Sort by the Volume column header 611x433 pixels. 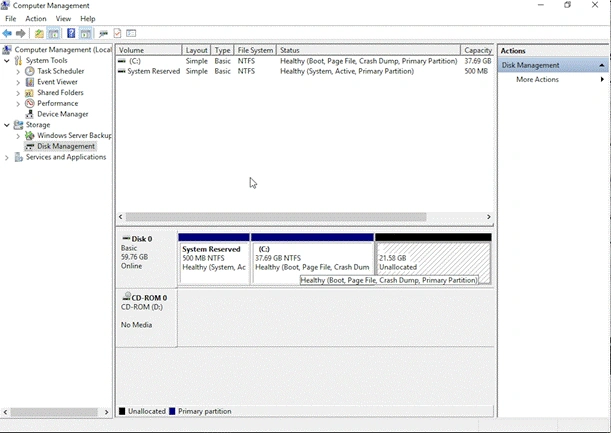pos(149,50)
